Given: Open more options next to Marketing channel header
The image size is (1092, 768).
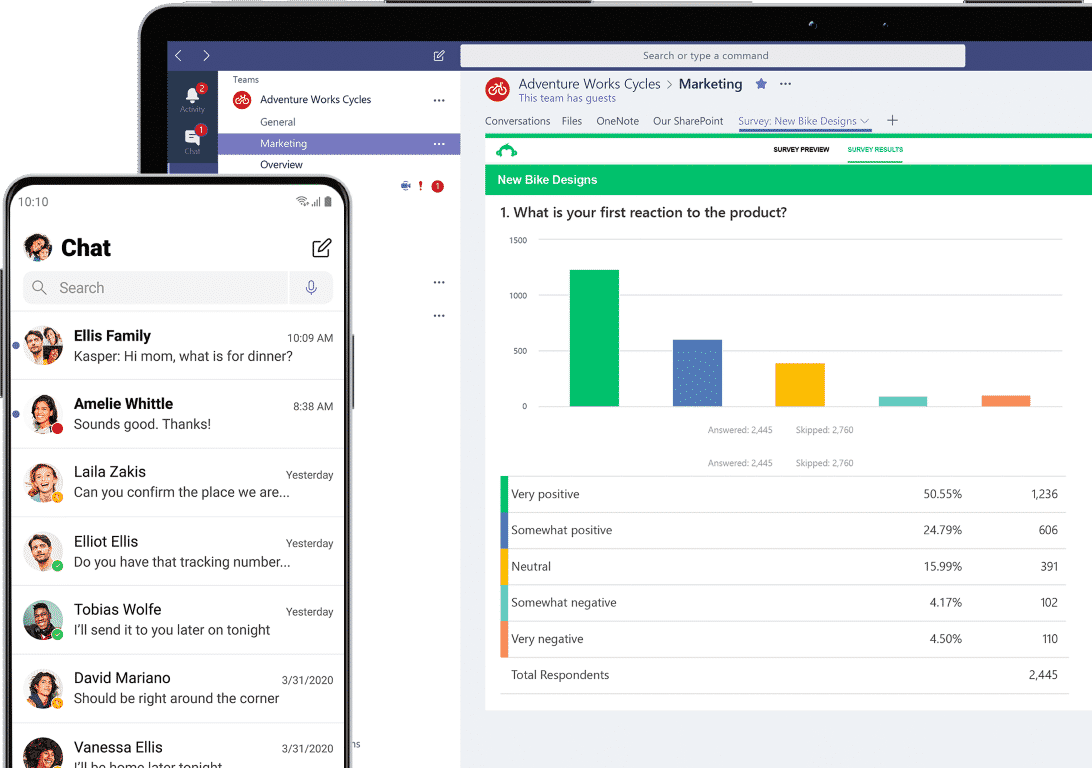Looking at the screenshot, I should click(x=786, y=84).
